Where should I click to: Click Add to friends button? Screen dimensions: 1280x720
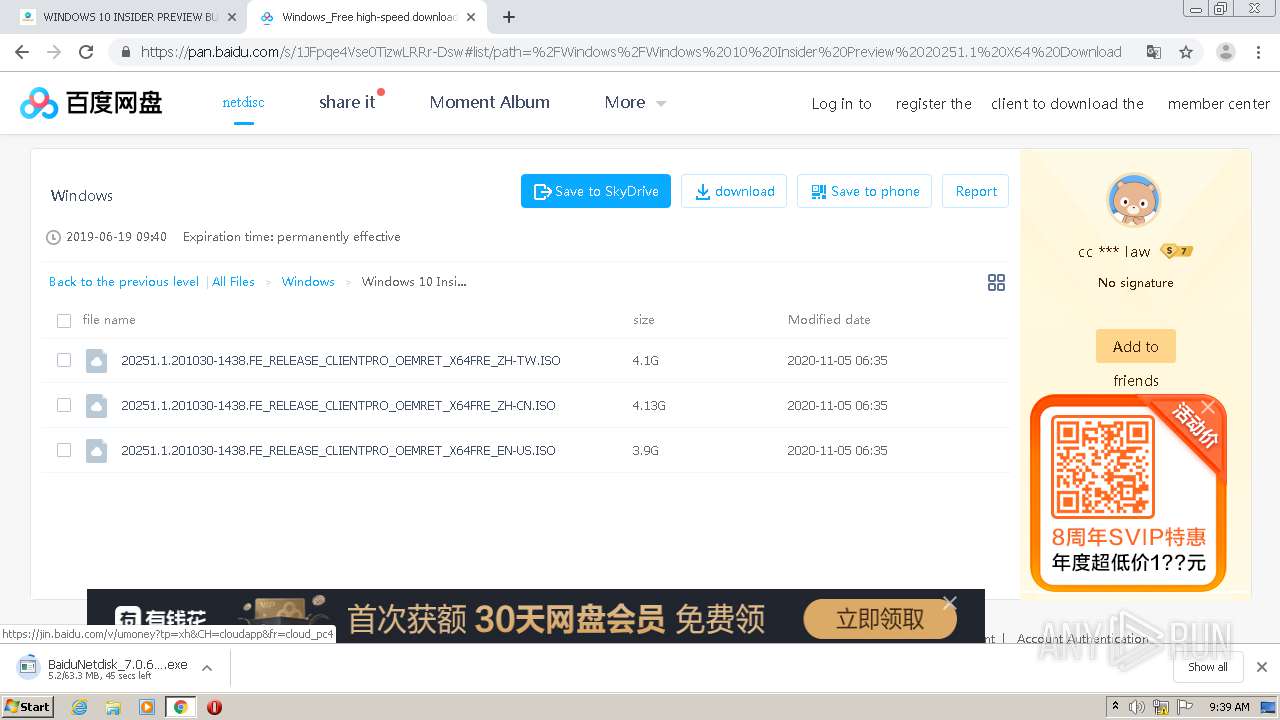coord(1135,347)
